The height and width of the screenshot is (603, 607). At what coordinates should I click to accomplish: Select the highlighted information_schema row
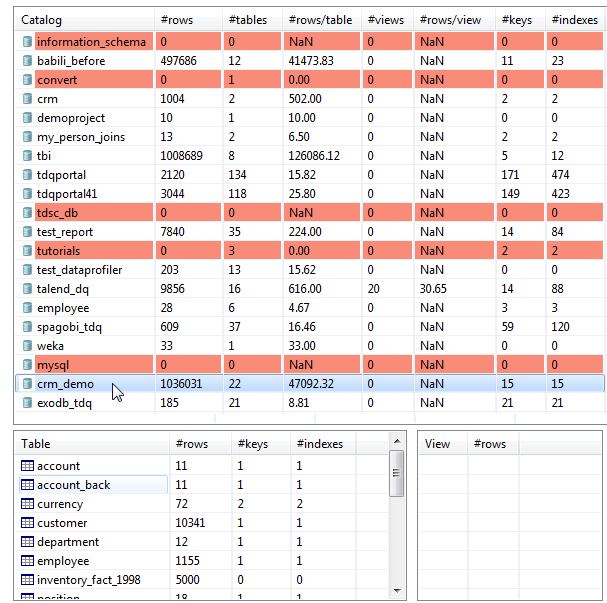(91, 42)
